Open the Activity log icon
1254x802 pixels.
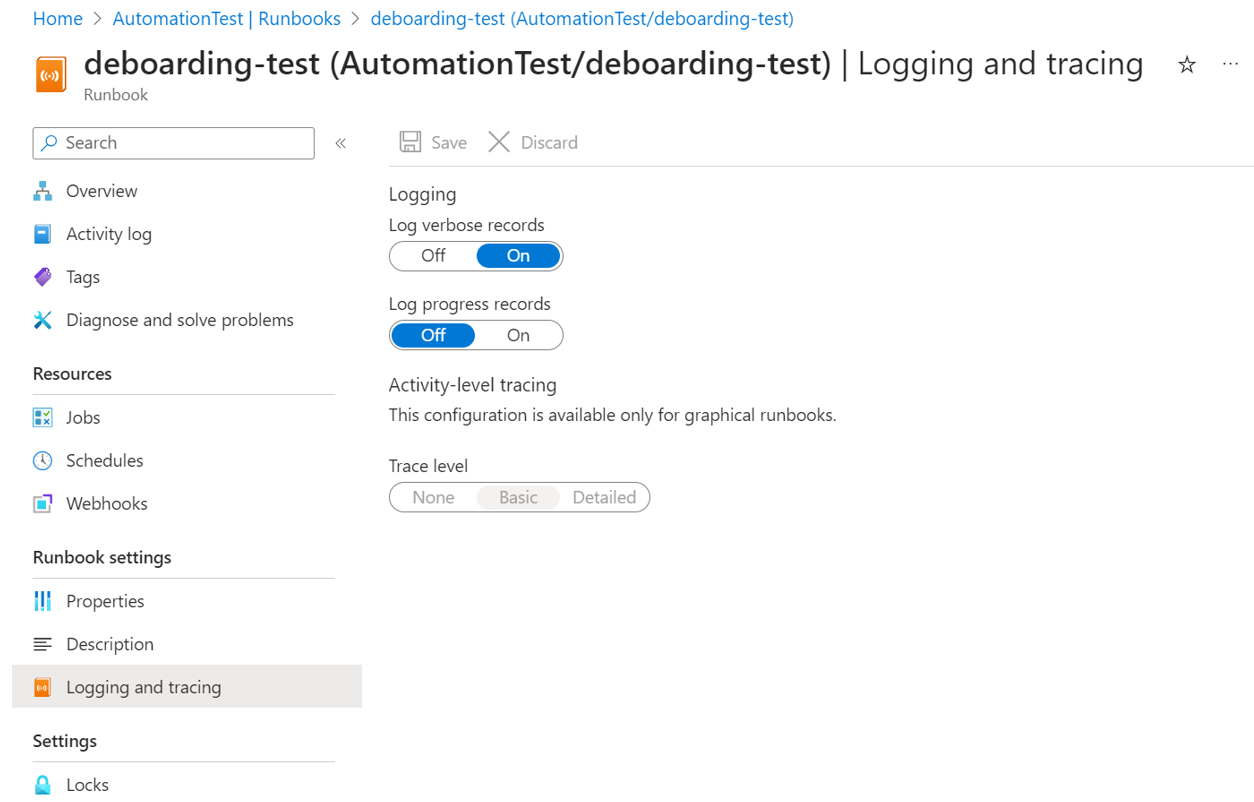tap(42, 234)
